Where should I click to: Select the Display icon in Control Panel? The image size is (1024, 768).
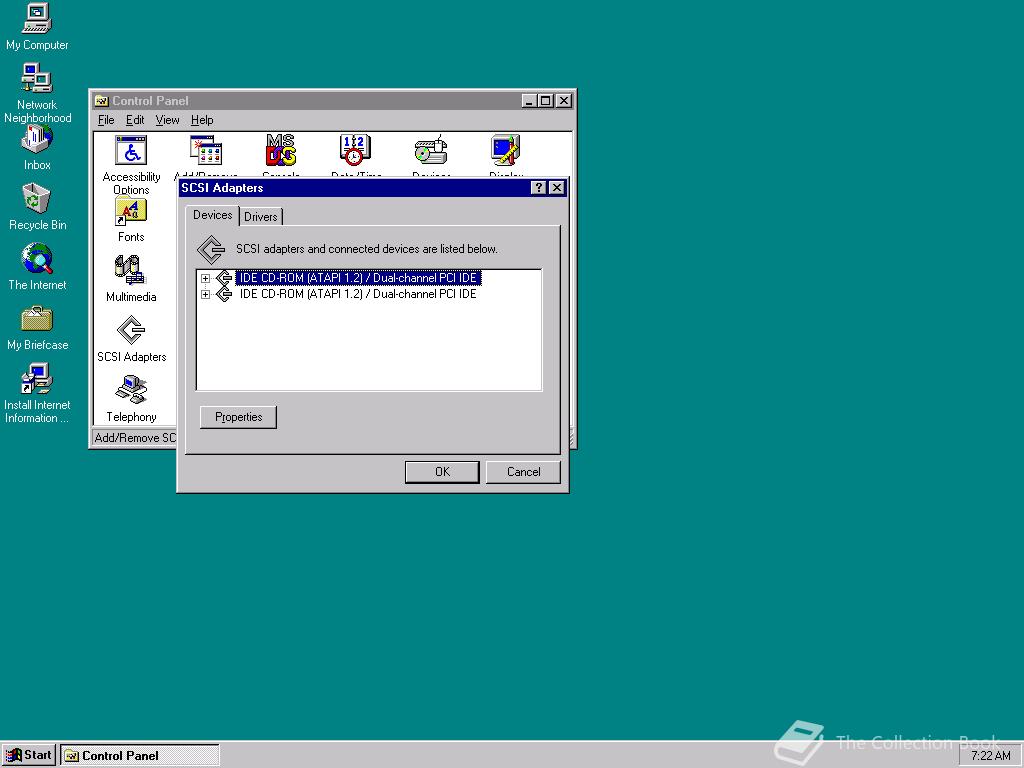[505, 151]
